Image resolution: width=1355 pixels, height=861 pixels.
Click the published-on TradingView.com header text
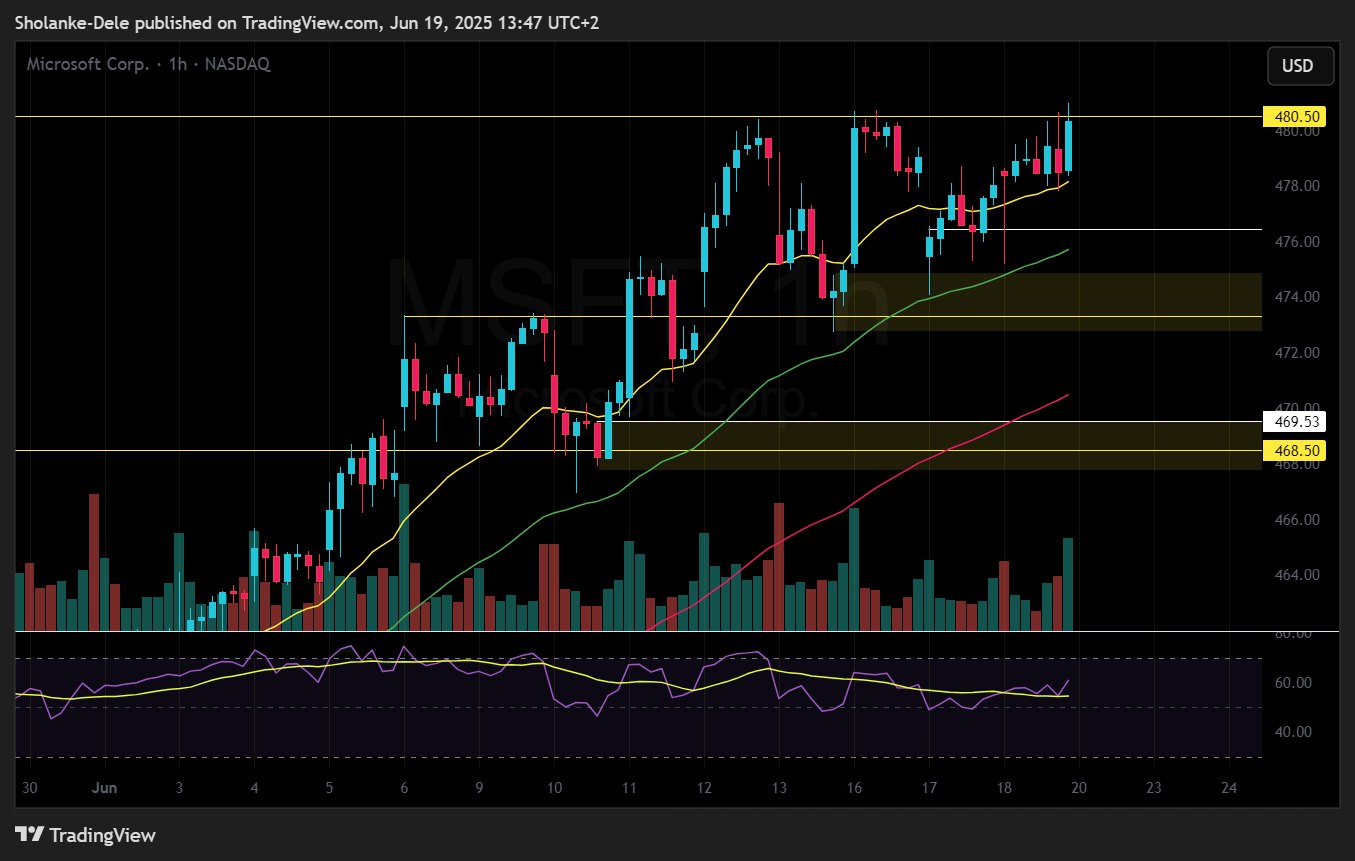pyautogui.click(x=308, y=21)
